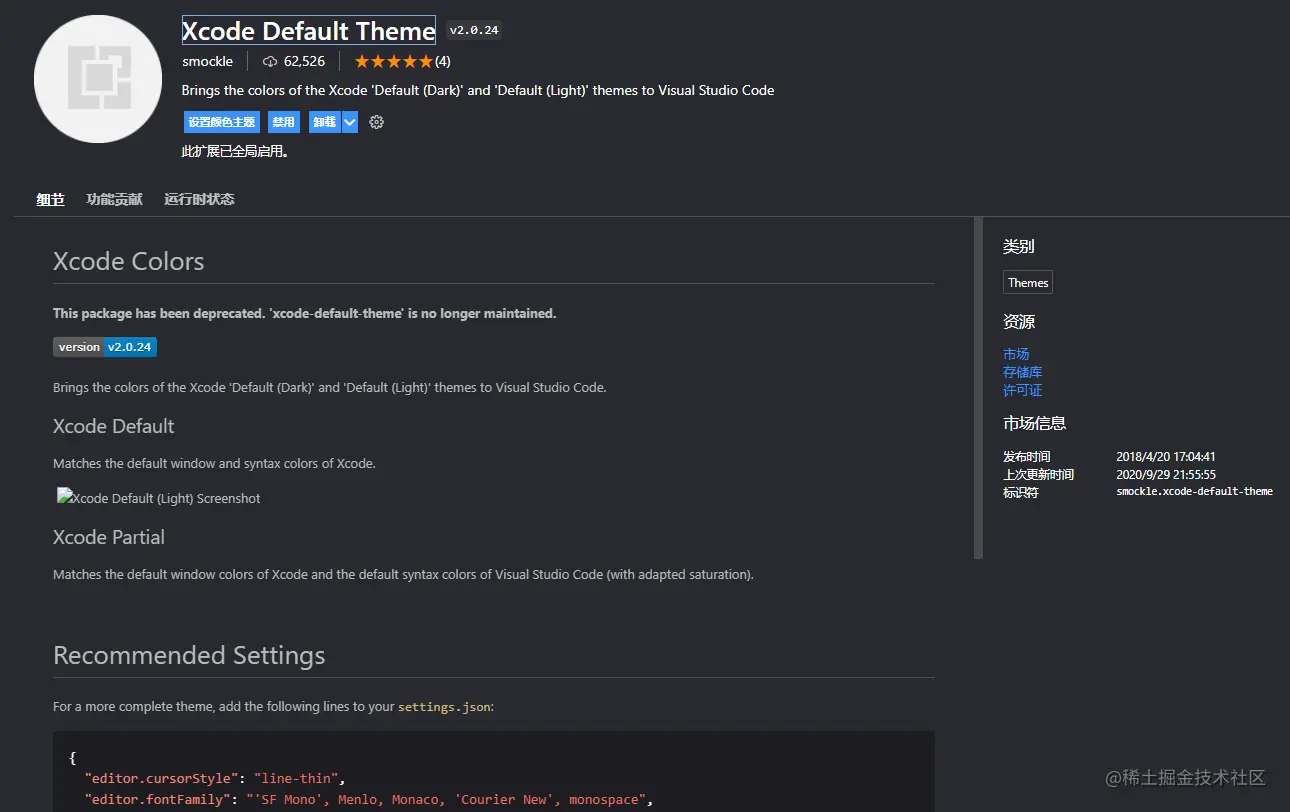Click the Recommended Settings heading
Image resolution: width=1290 pixels, height=812 pixels.
click(189, 655)
